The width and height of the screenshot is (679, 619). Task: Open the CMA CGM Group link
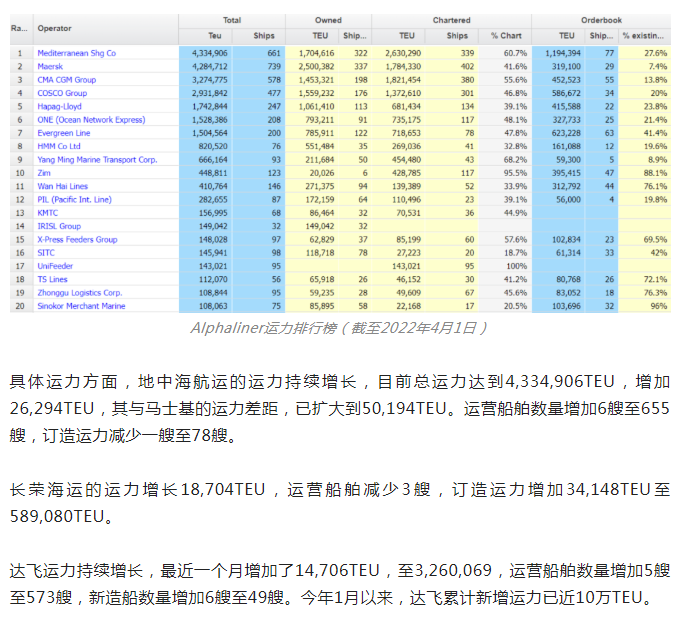(67, 80)
